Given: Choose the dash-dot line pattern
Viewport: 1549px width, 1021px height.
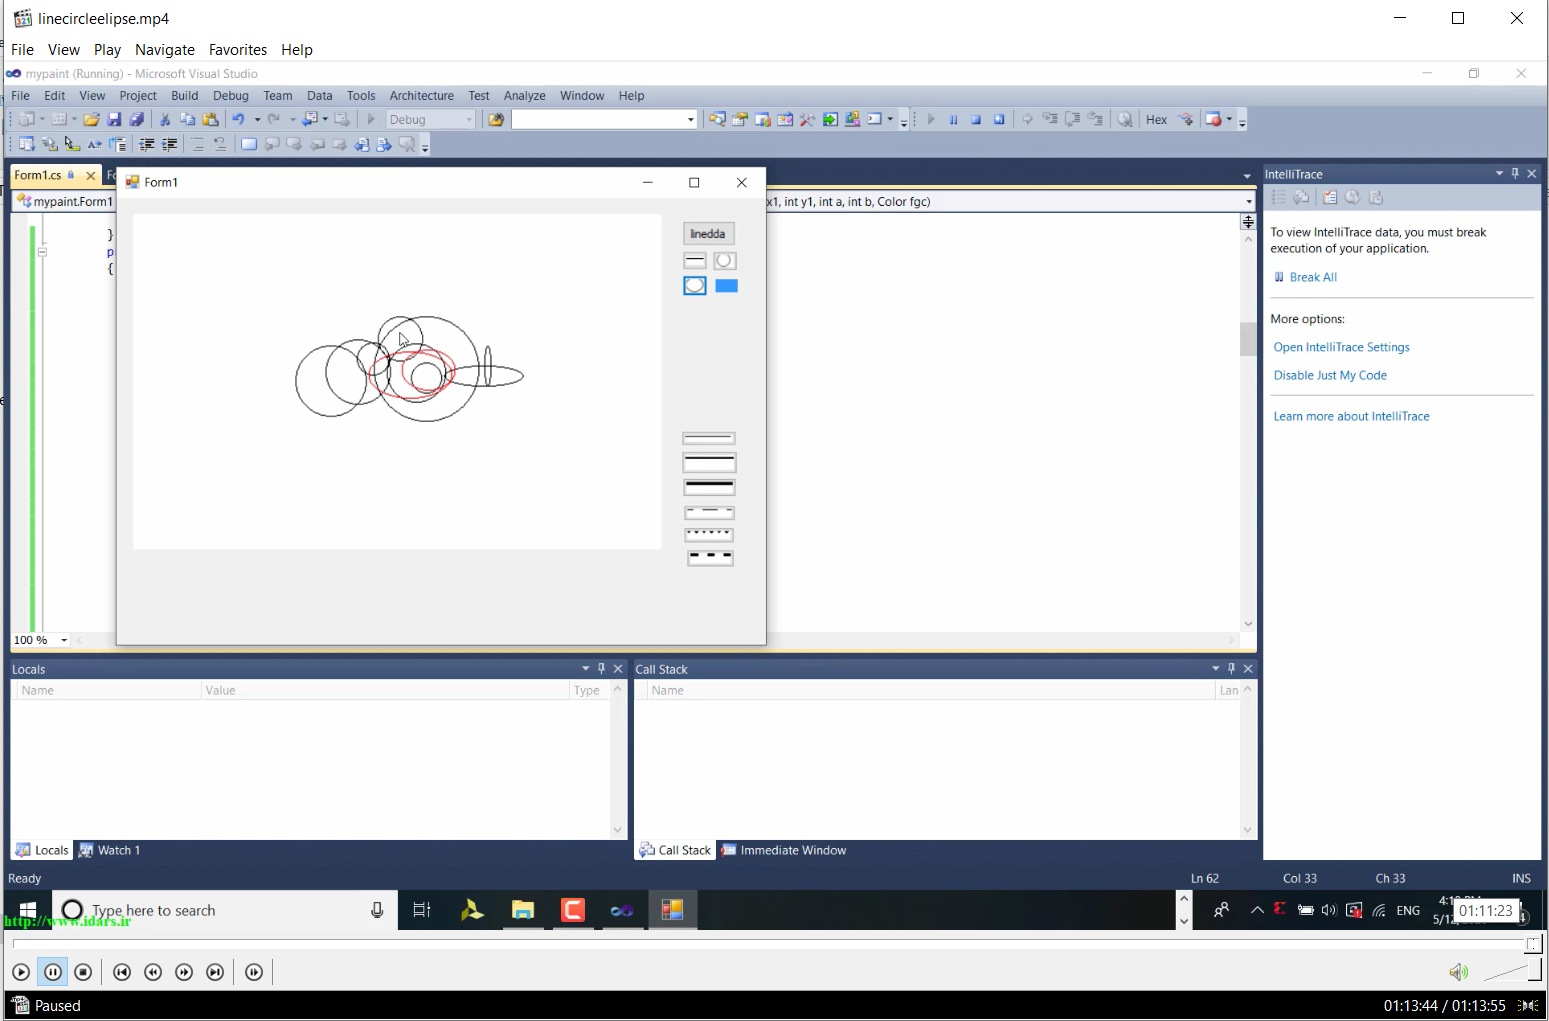Looking at the screenshot, I should [x=709, y=512].
